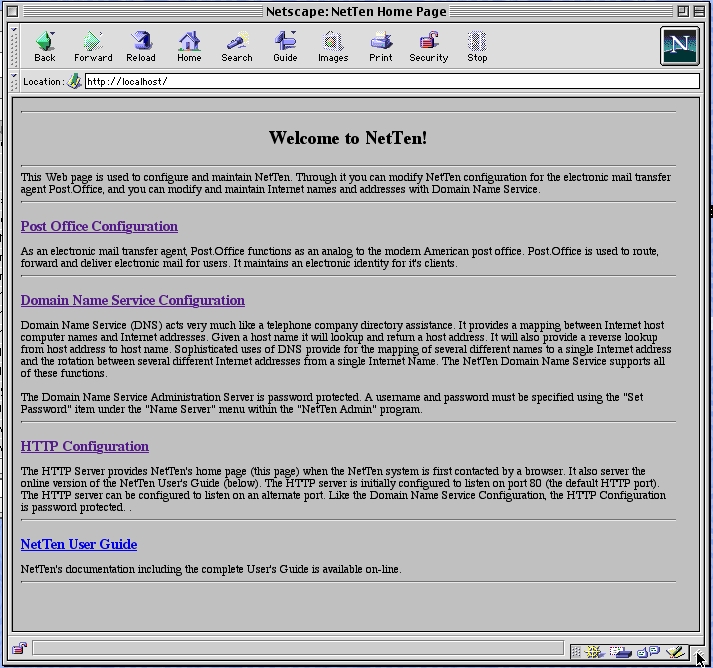713x668 pixels.
Task: Click paragraph starting "This Web page is used"
Action: point(346,183)
